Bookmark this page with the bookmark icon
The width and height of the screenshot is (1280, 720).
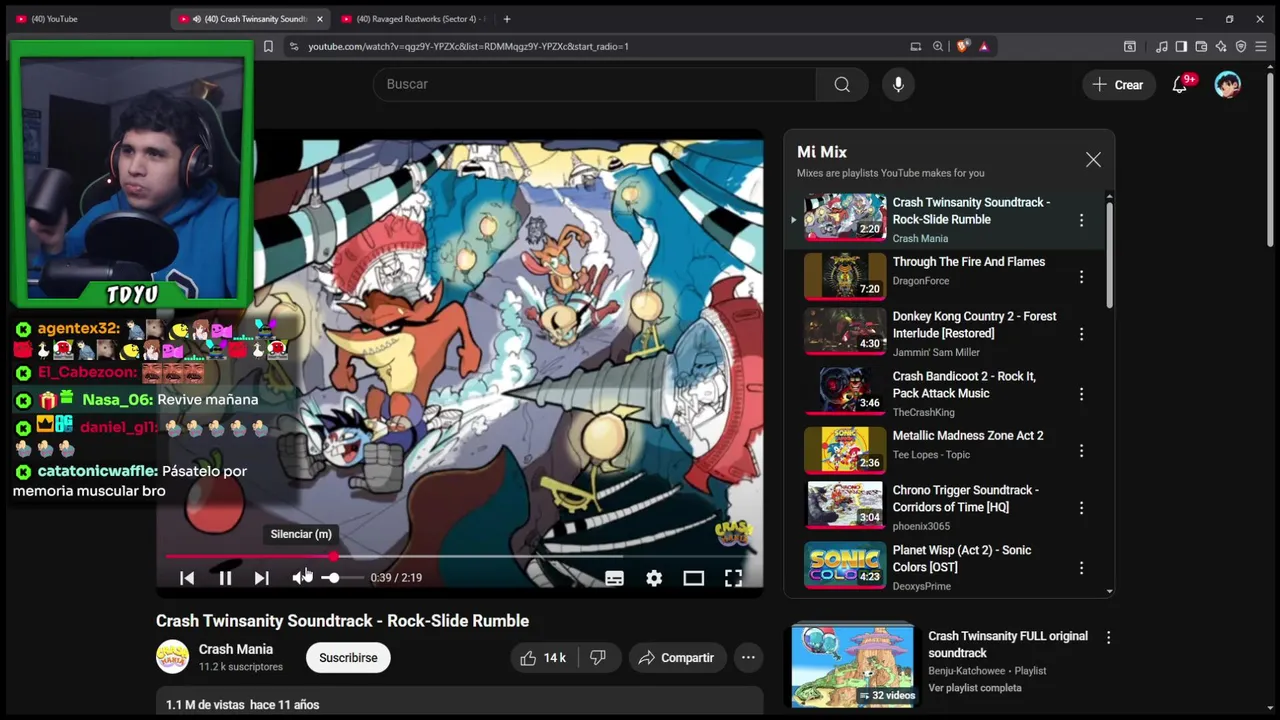point(268,46)
